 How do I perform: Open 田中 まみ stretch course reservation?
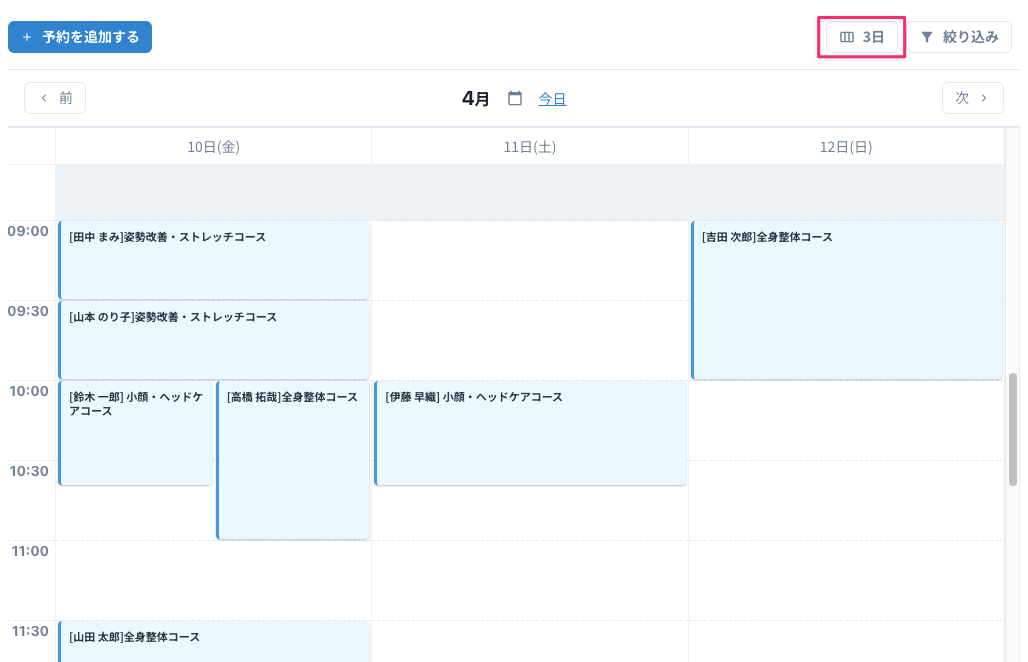[x=213, y=260]
